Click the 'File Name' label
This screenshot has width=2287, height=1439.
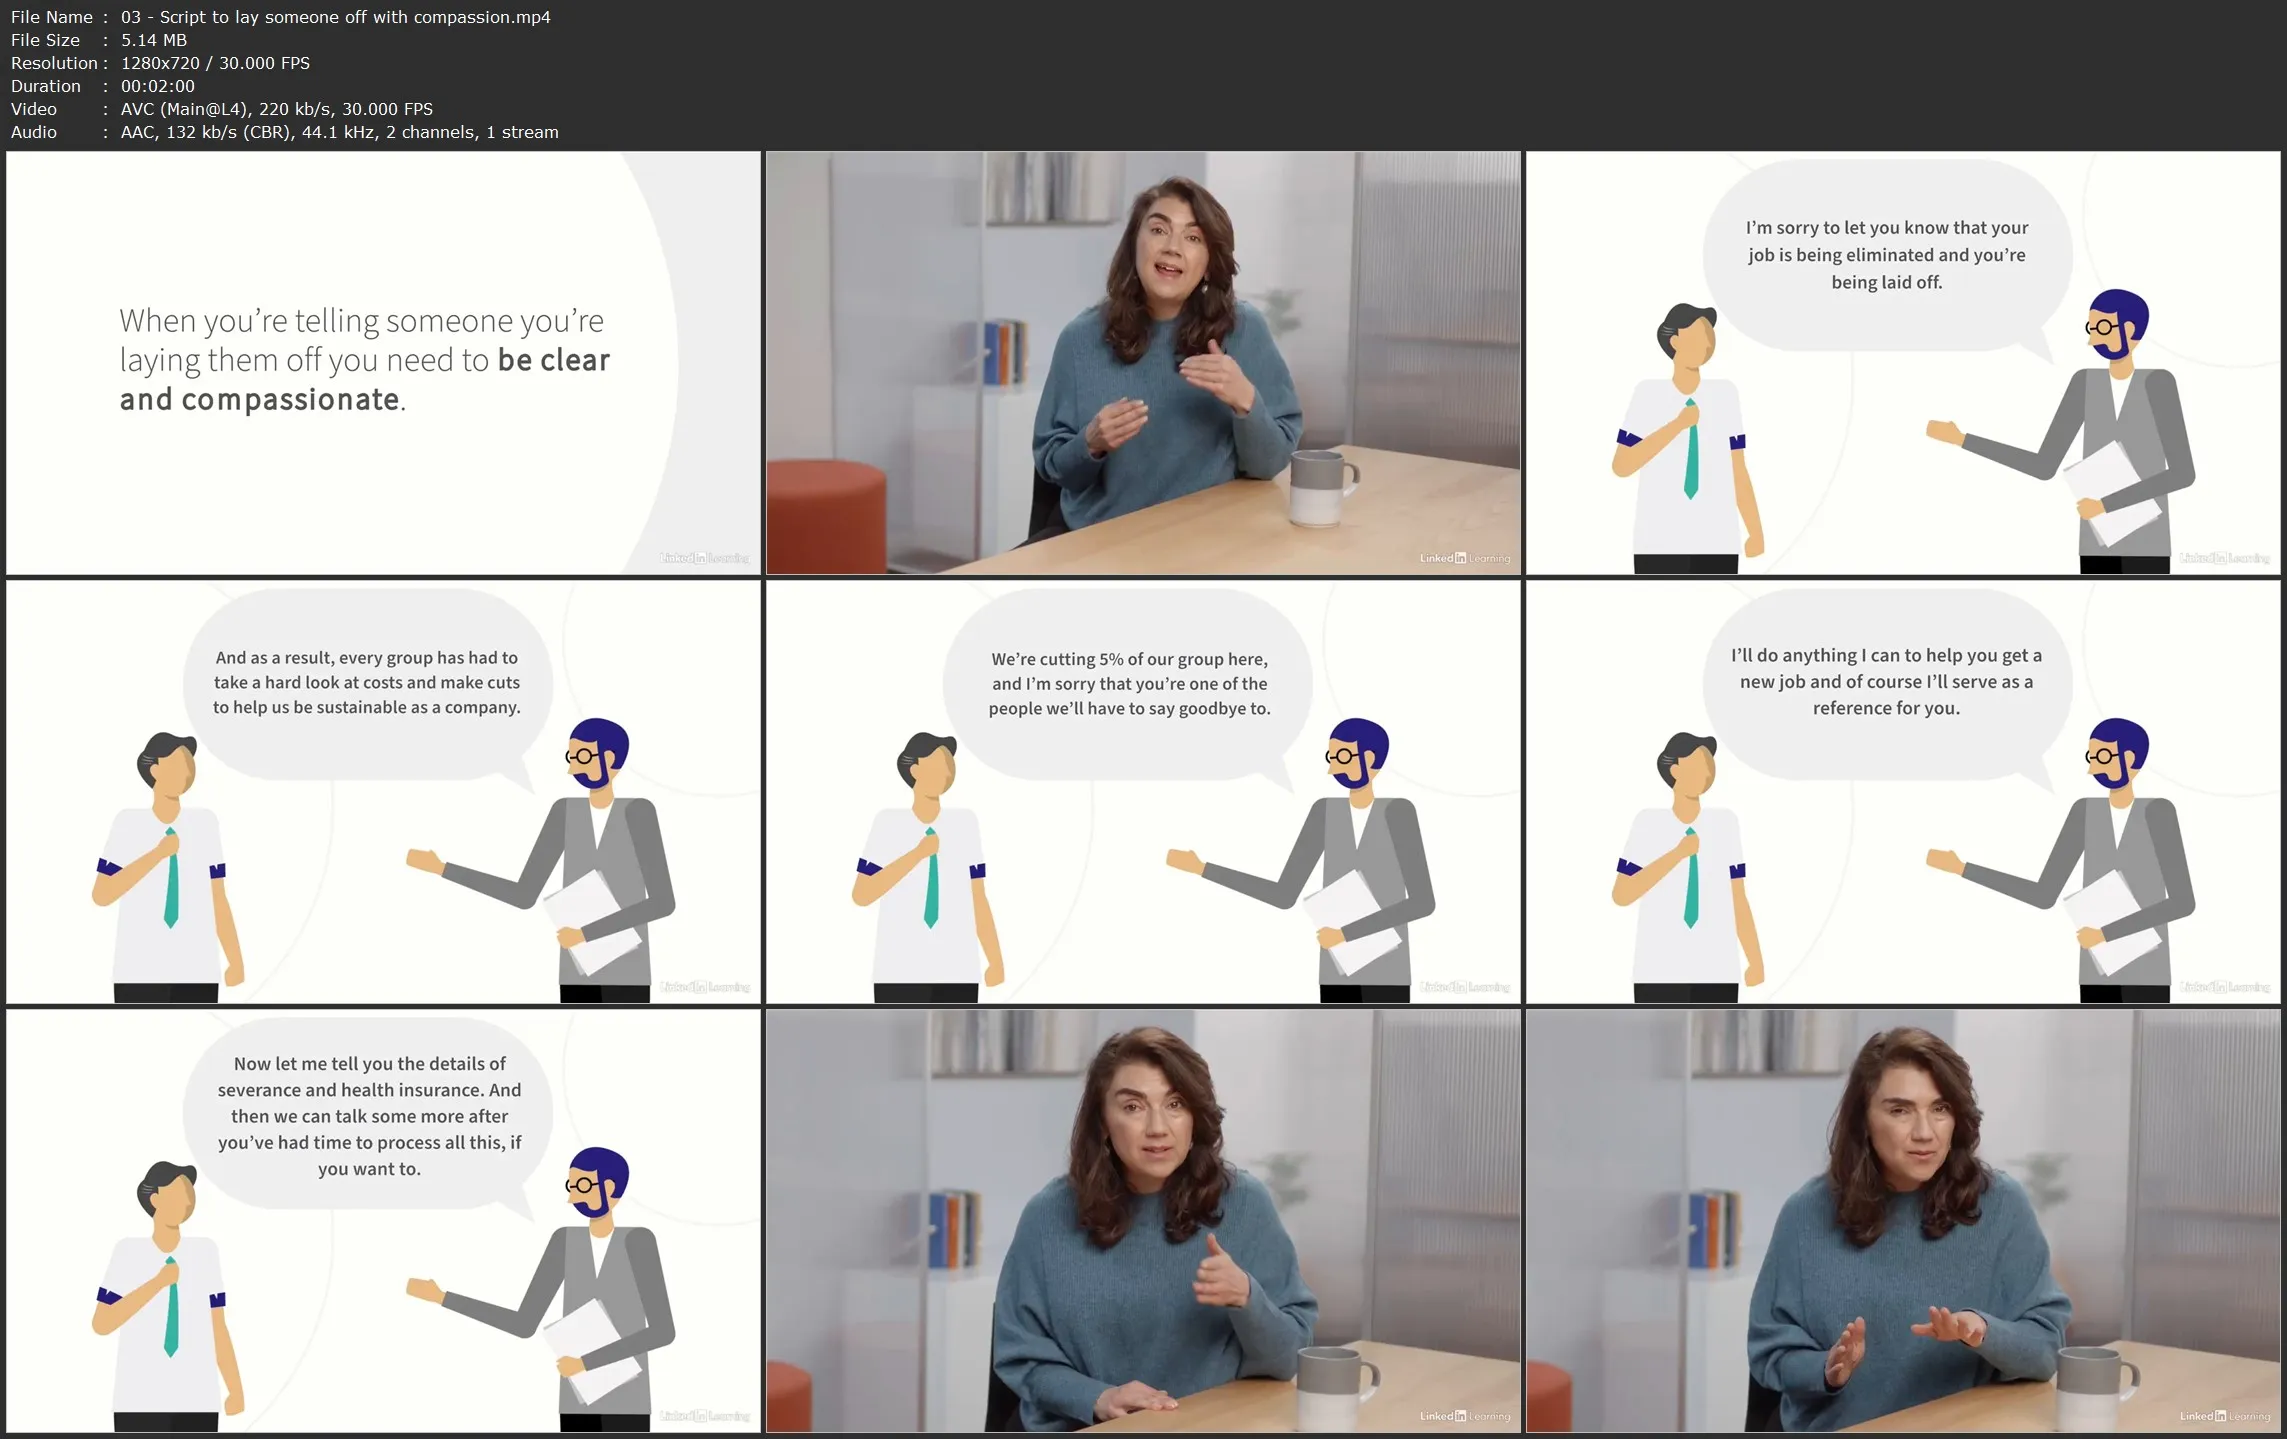[x=52, y=17]
